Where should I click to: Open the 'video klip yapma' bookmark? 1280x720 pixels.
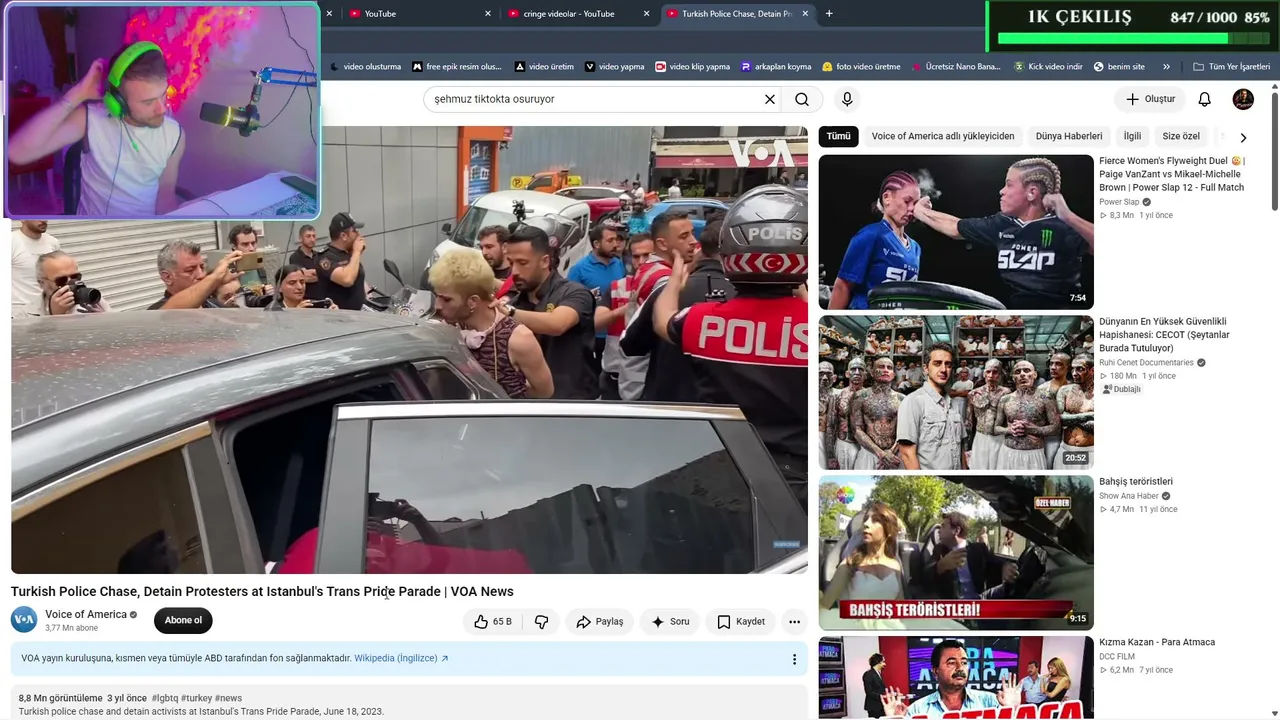coord(693,67)
